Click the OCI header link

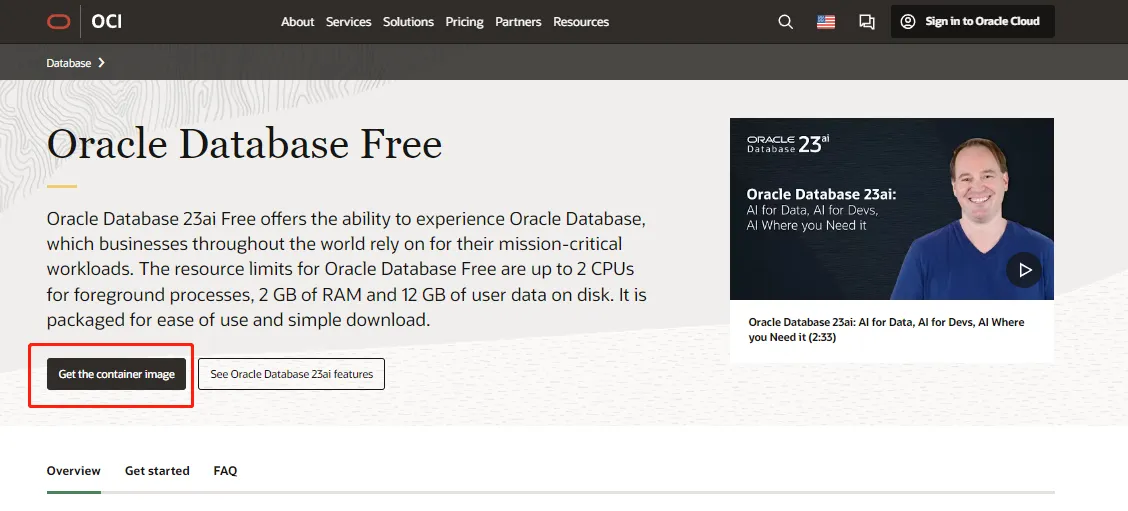[106, 22]
